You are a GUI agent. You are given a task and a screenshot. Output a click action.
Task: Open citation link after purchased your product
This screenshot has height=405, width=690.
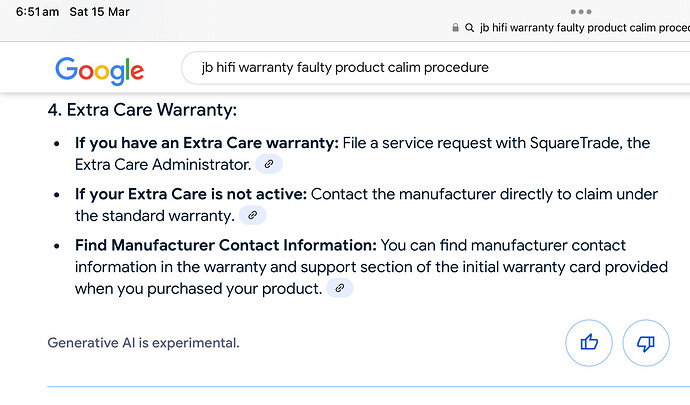click(x=339, y=288)
